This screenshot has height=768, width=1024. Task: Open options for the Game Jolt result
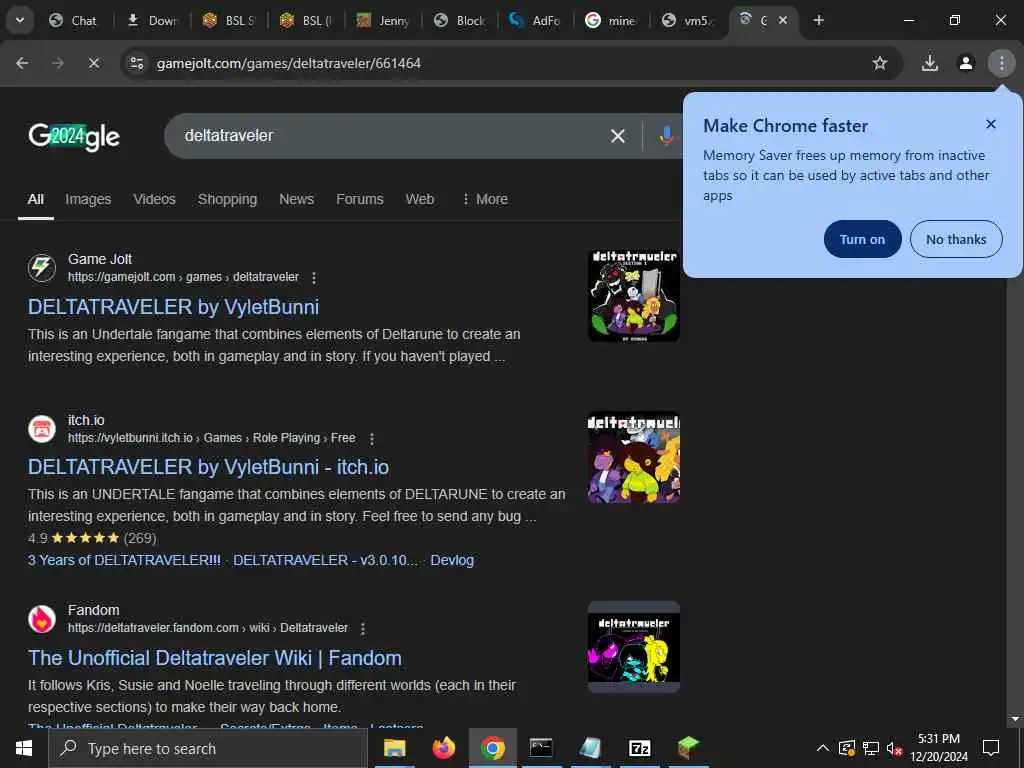tap(314, 278)
